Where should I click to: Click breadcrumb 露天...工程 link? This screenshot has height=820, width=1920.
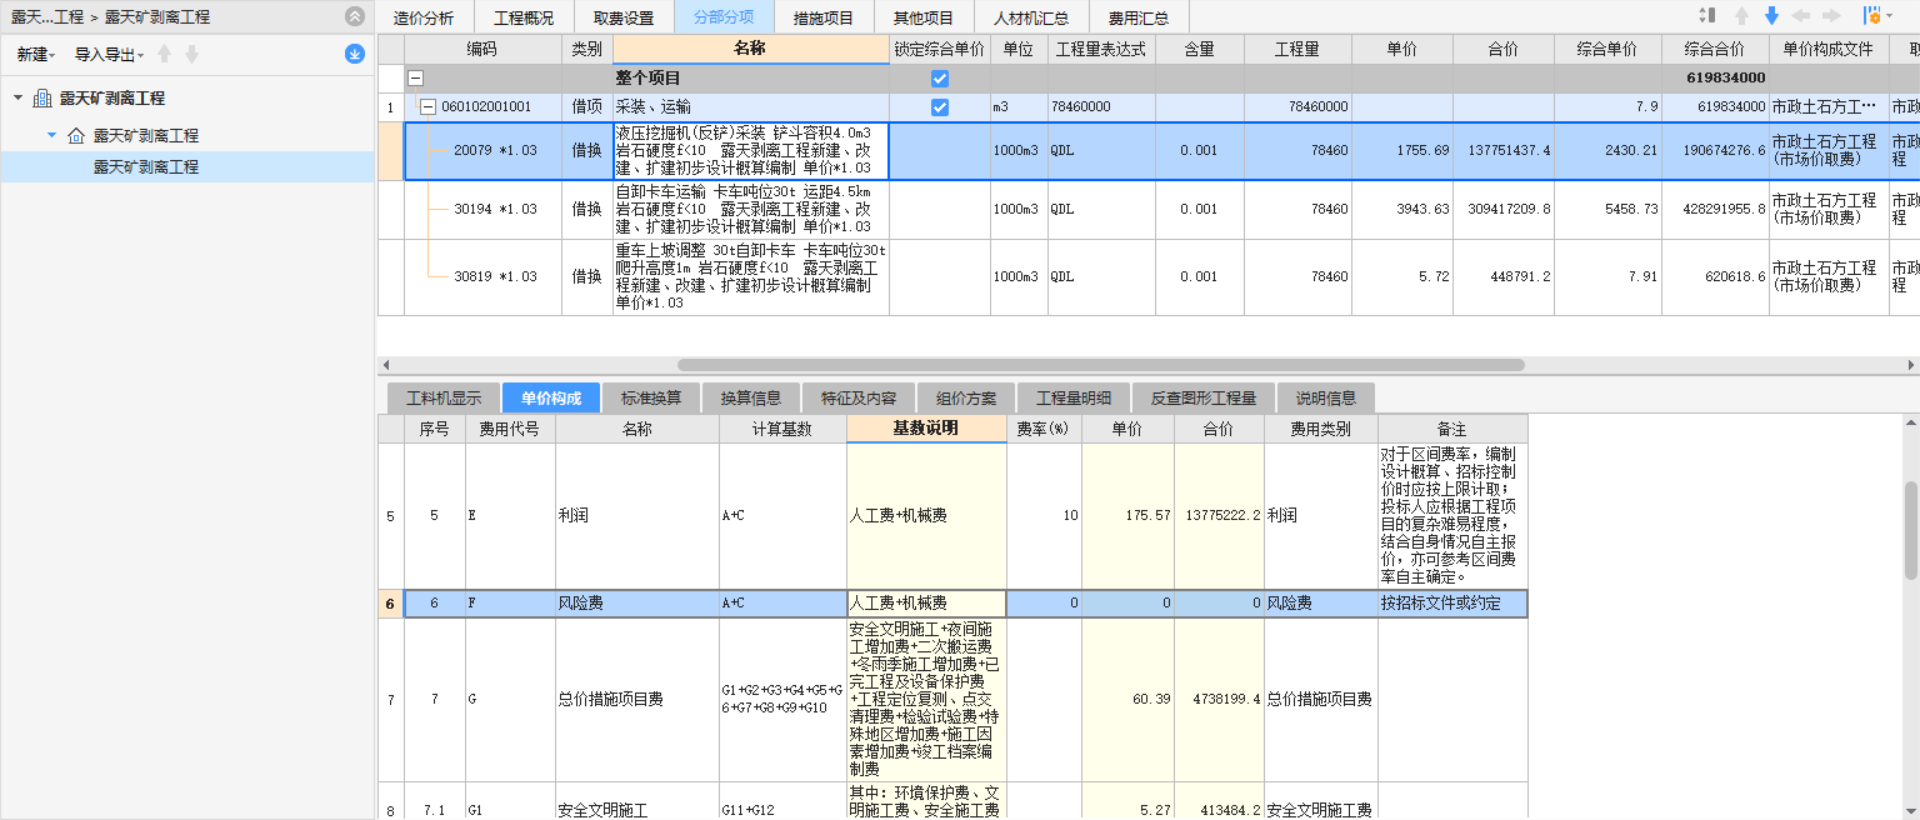coord(47,17)
